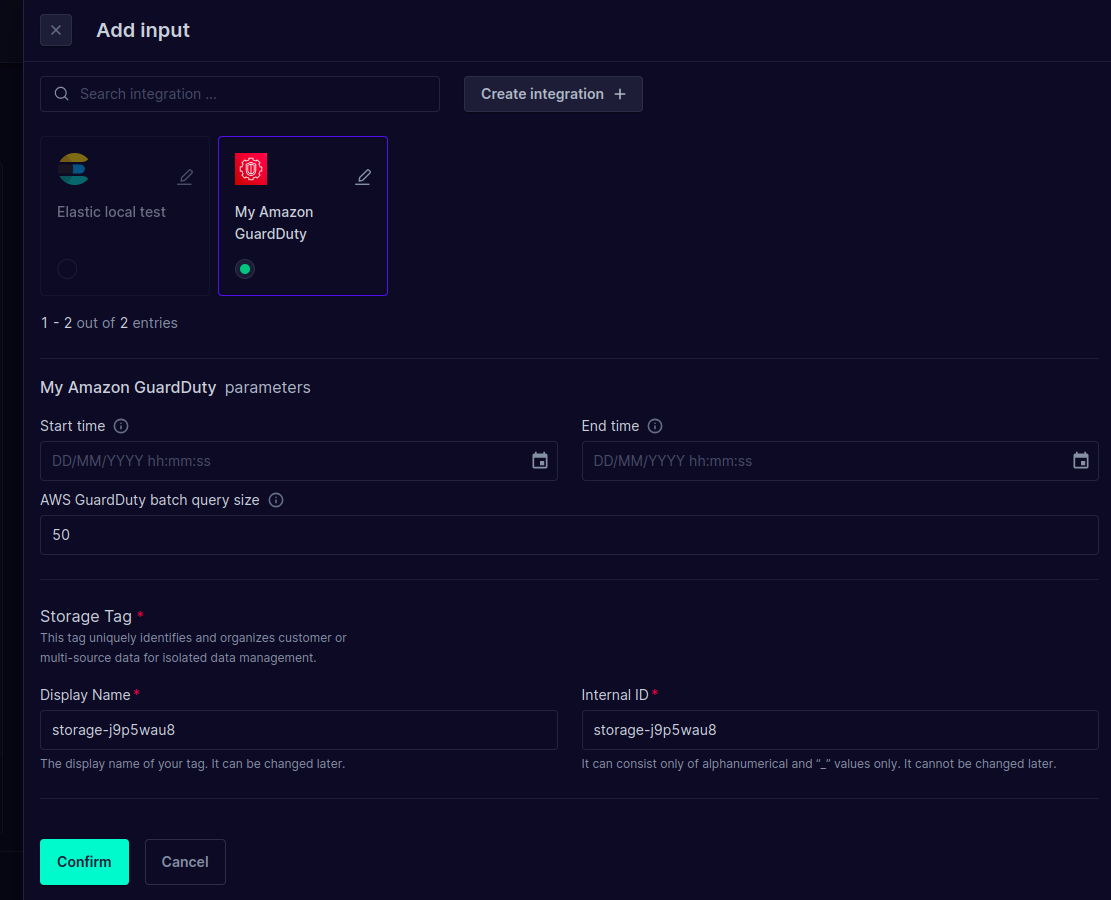Edit the My Amazon GuardDuty integration

click(363, 176)
